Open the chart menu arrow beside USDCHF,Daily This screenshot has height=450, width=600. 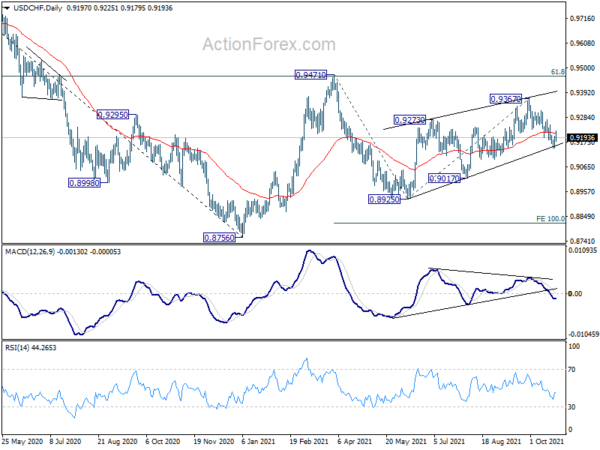point(7,8)
